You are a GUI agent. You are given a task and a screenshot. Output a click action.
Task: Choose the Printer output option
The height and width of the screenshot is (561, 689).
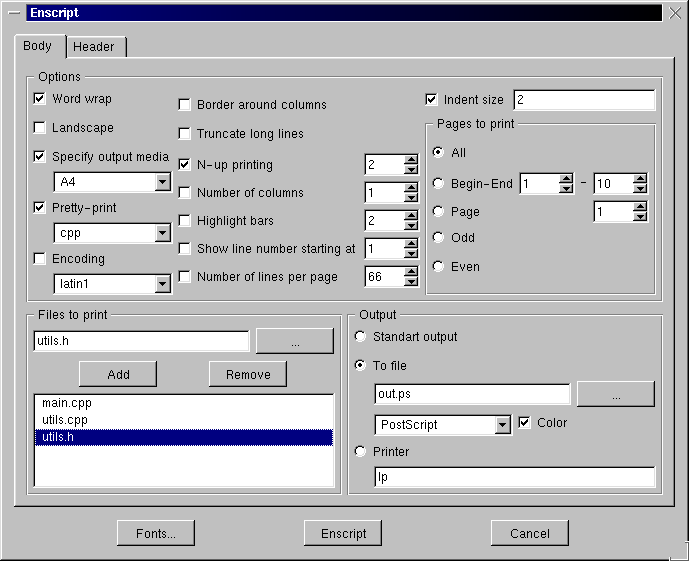pyautogui.click(x=361, y=452)
